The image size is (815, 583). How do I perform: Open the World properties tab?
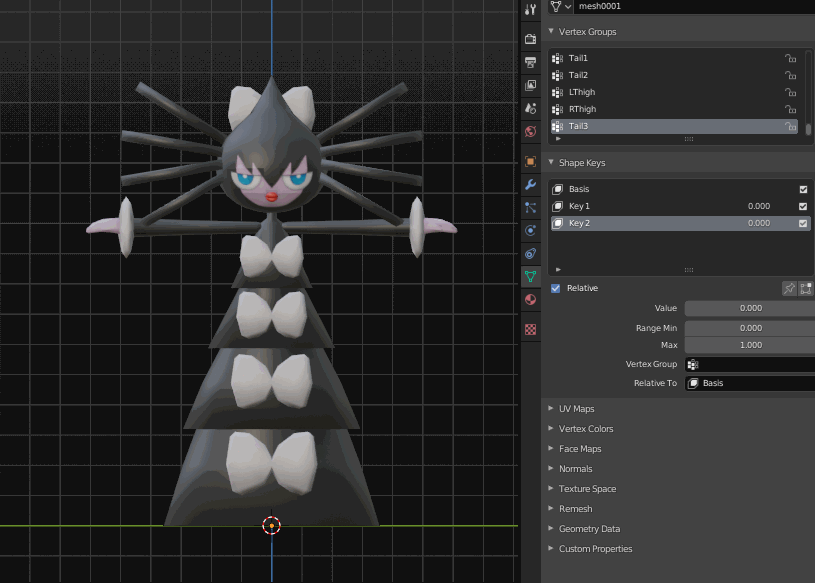(x=530, y=131)
